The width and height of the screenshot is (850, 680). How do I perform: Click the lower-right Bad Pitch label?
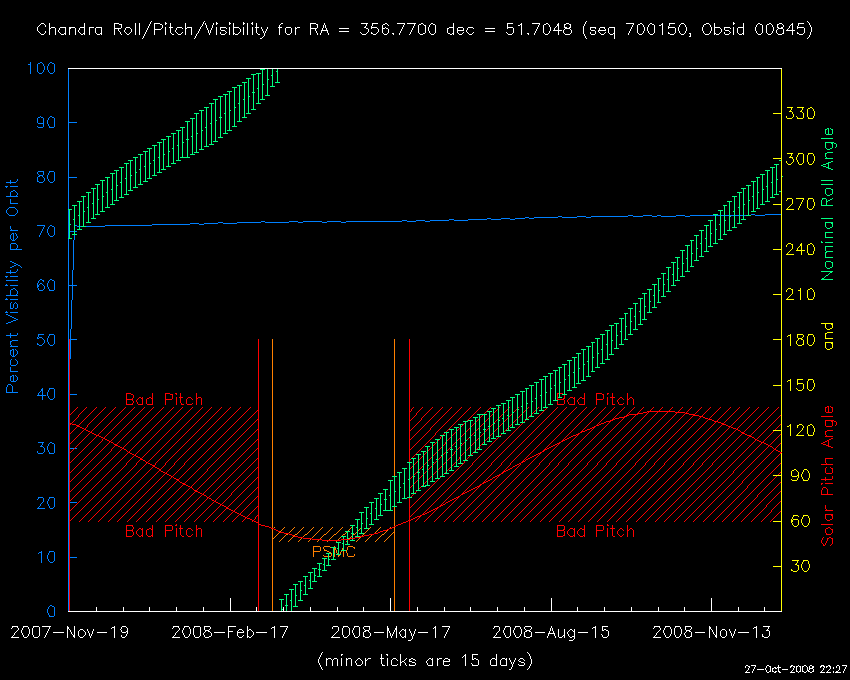coord(595,531)
